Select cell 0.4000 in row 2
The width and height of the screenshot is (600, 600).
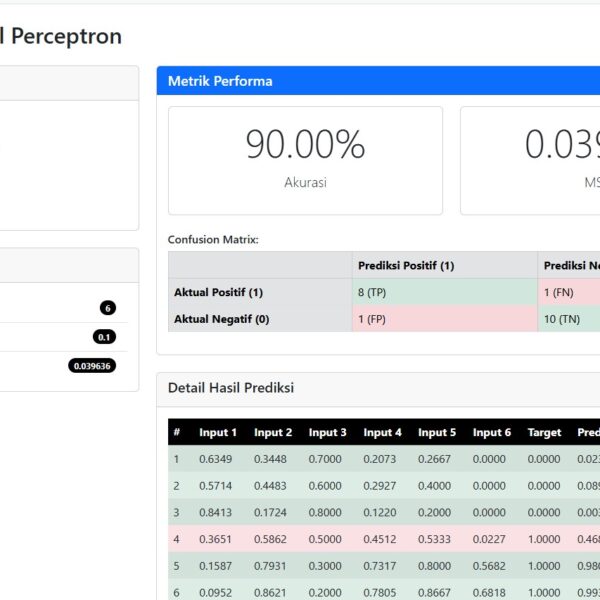click(x=434, y=485)
